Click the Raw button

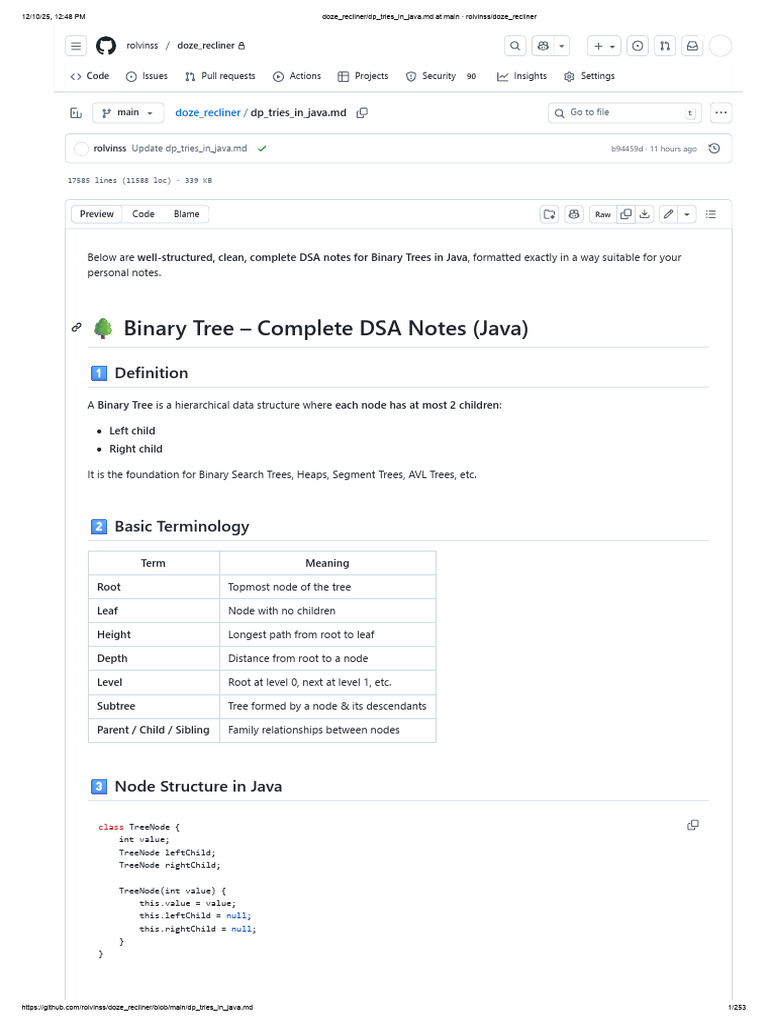[603, 214]
